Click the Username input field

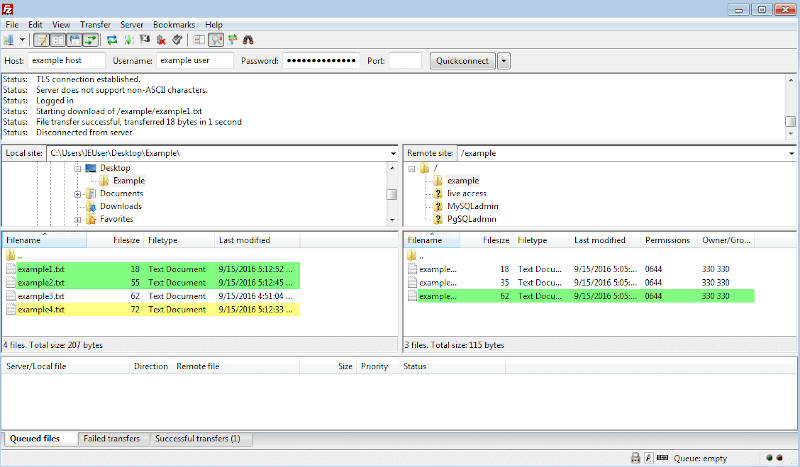point(195,61)
